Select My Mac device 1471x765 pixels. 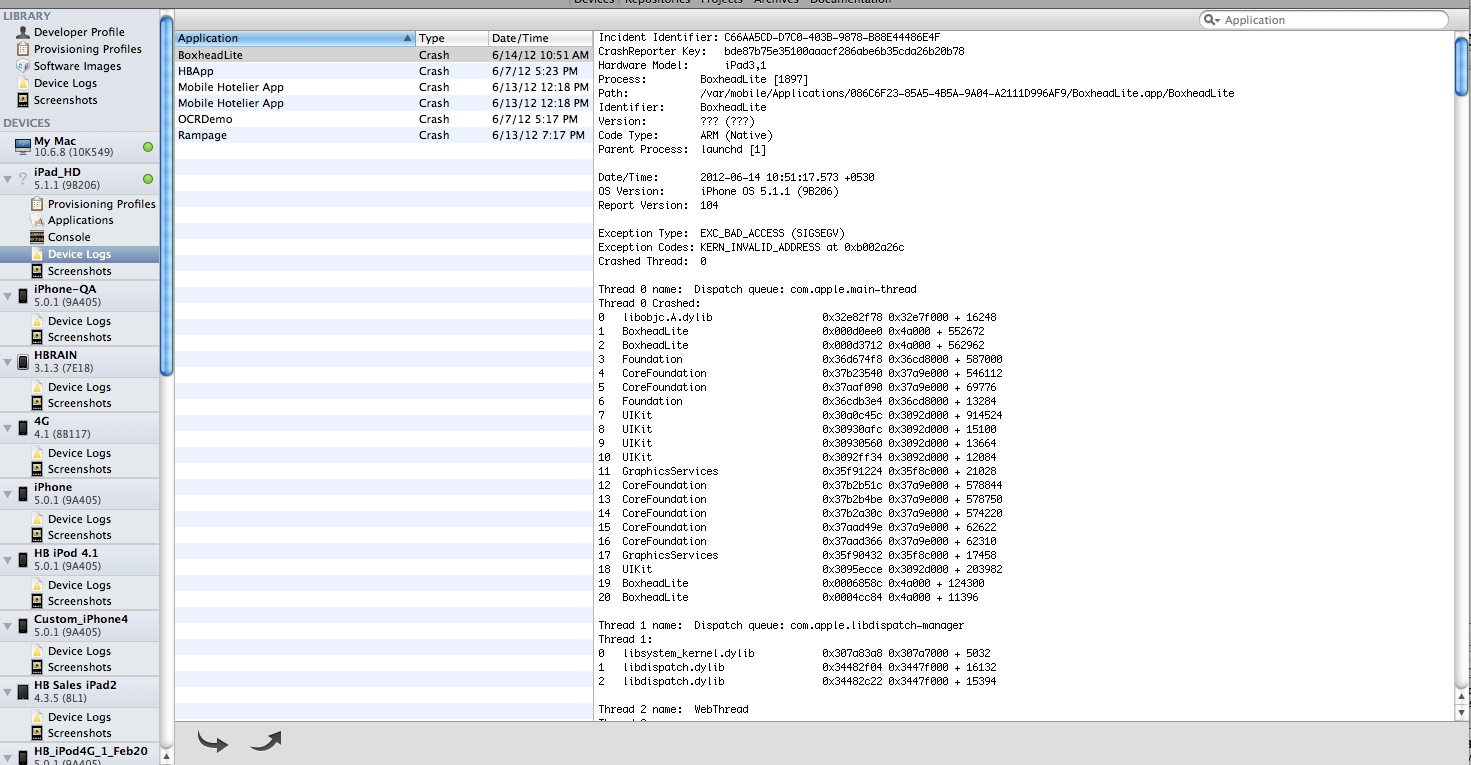[79, 147]
